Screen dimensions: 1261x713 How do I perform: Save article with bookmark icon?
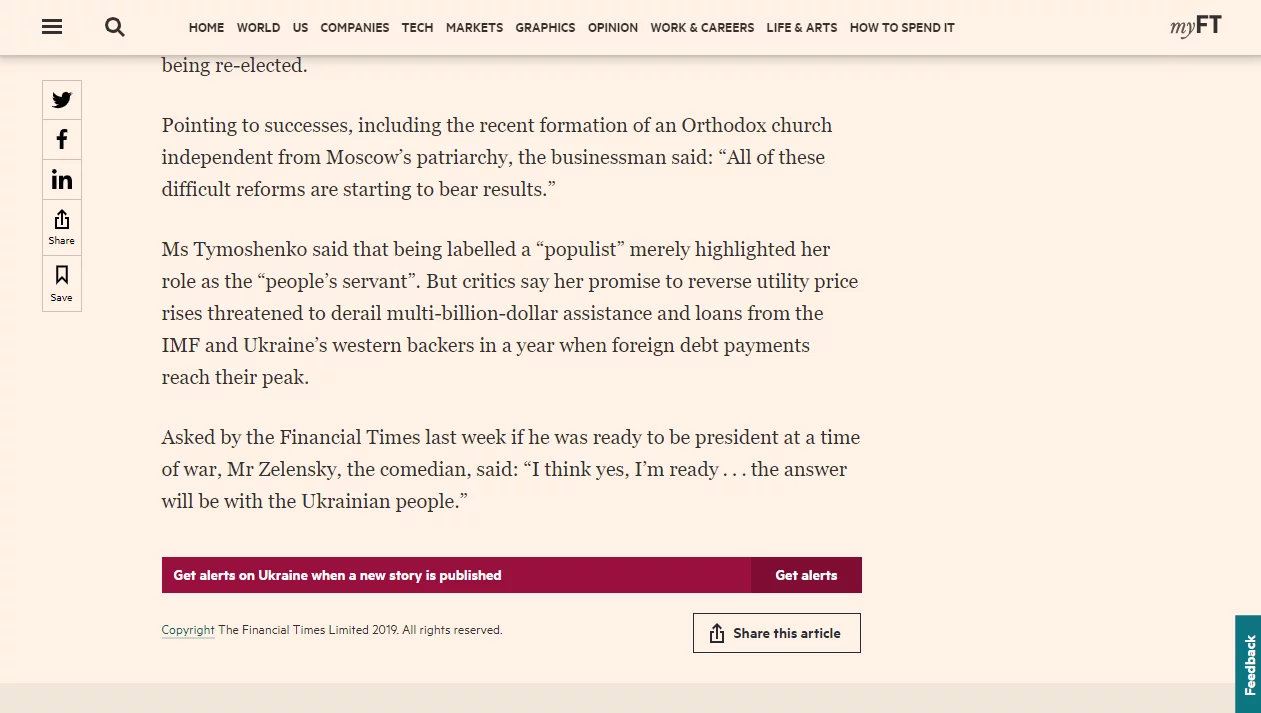[x=62, y=283]
